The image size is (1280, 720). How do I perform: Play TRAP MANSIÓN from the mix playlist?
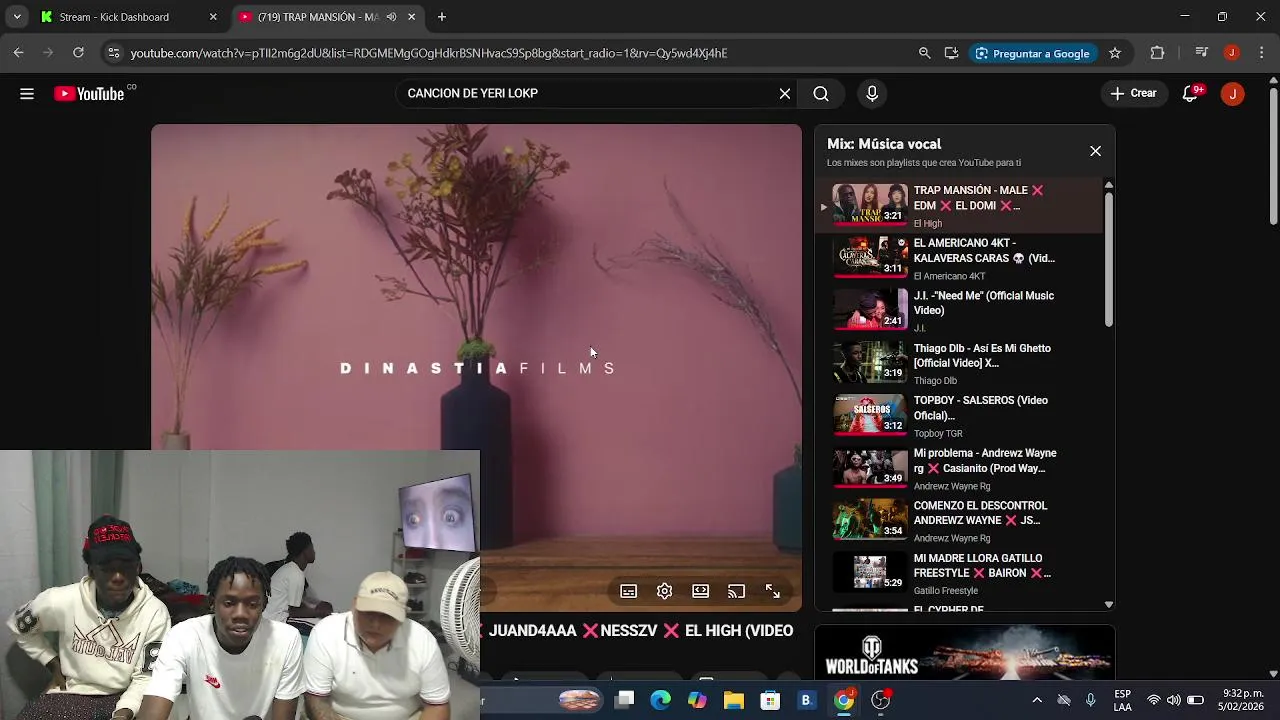point(960,205)
